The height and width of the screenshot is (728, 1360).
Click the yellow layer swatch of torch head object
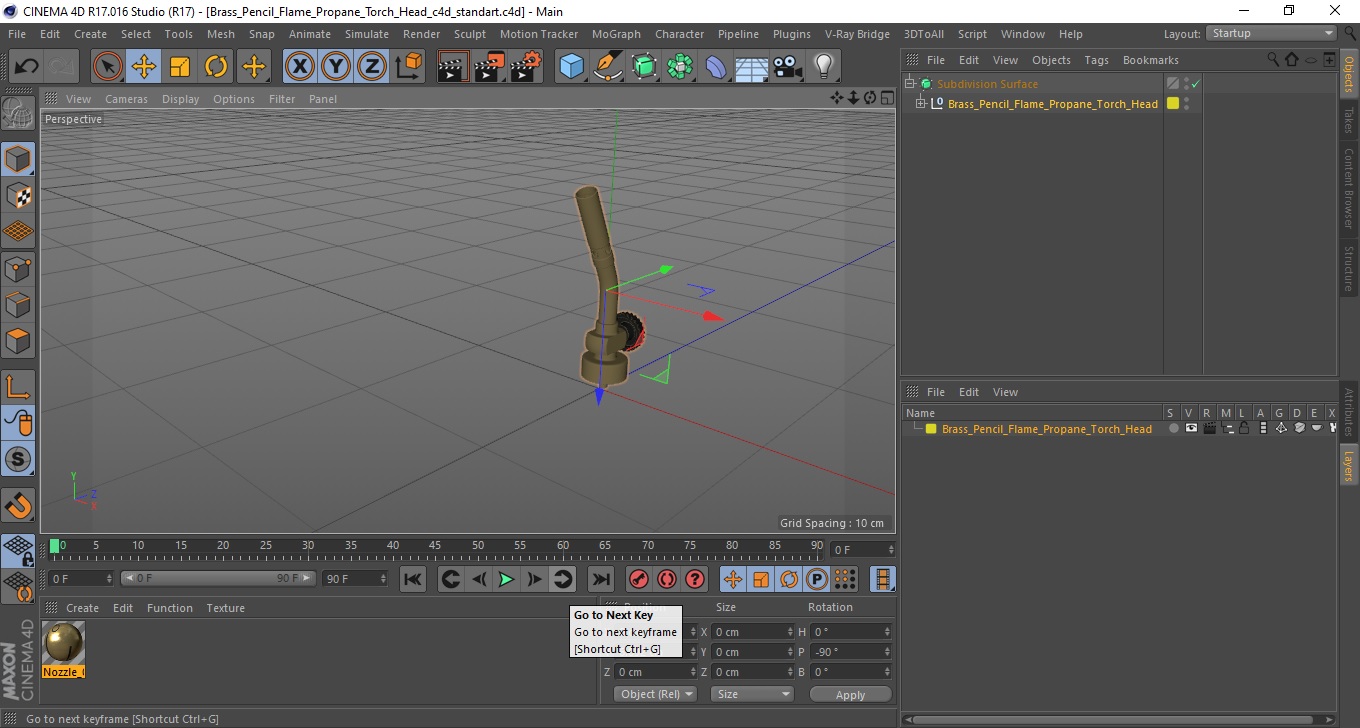pyautogui.click(x=1173, y=103)
